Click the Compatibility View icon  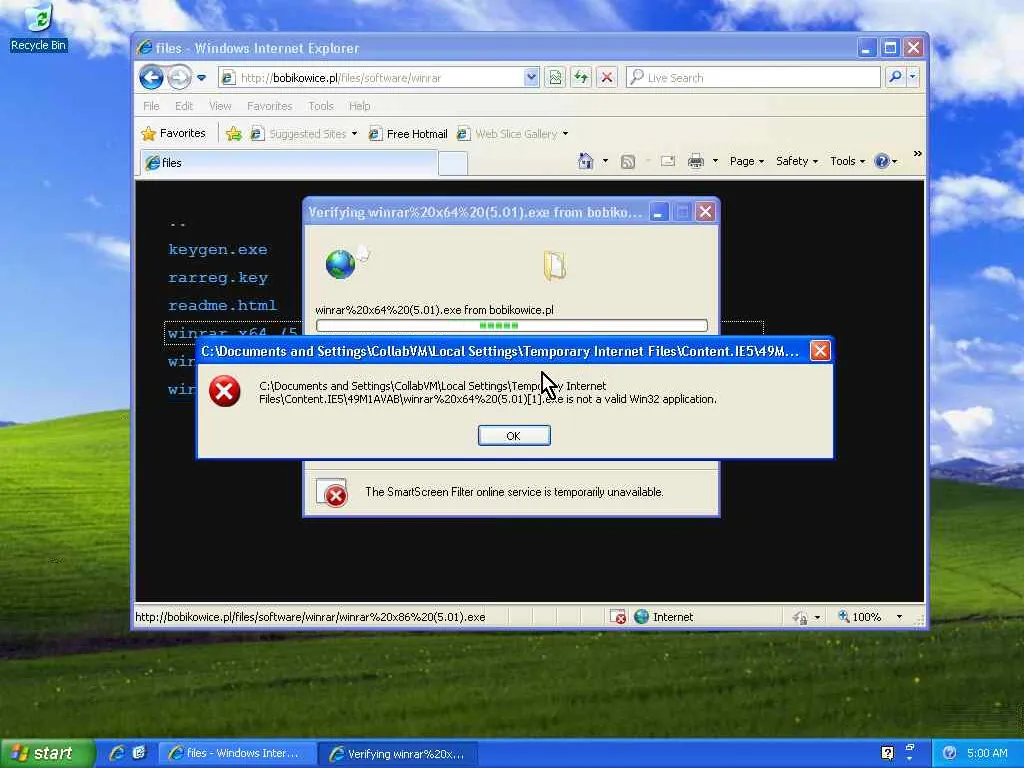coord(555,78)
